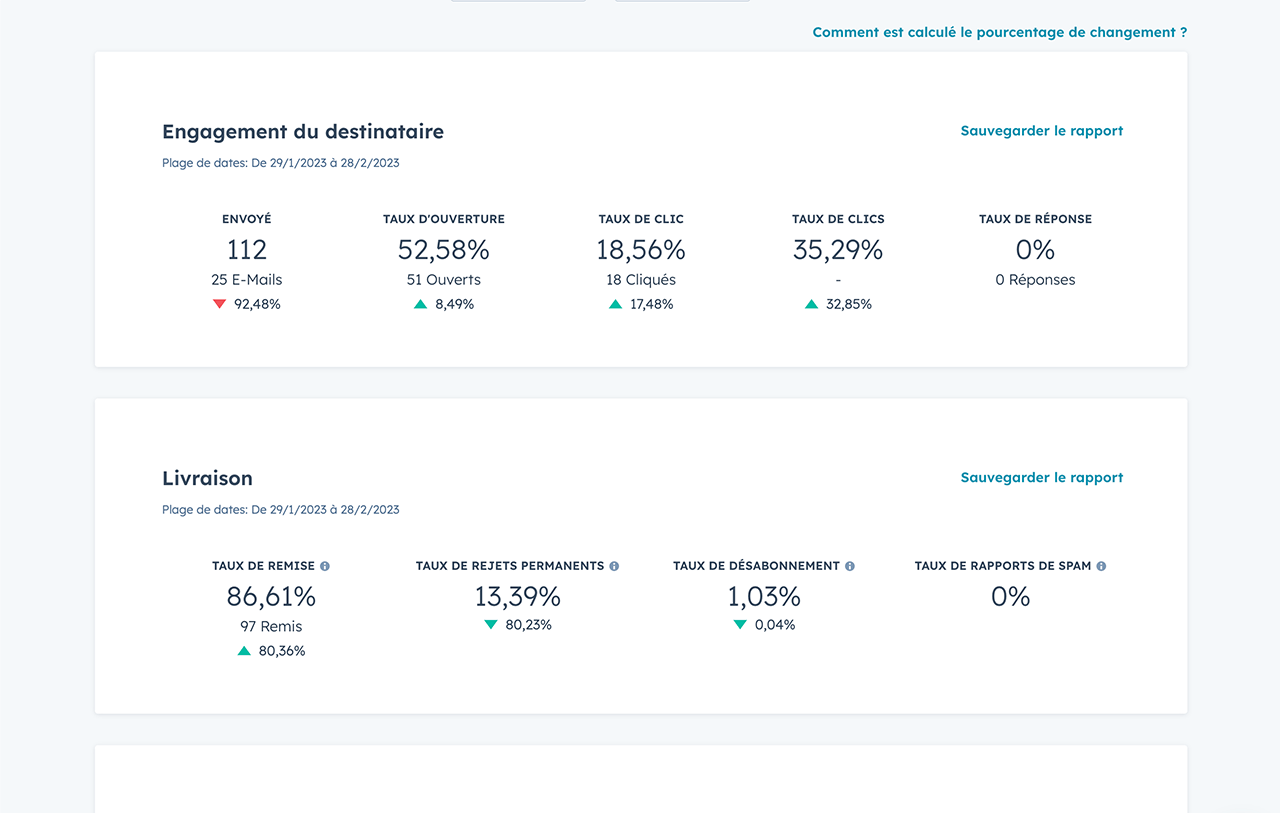Click the '18 Cliqués' text

(641, 280)
